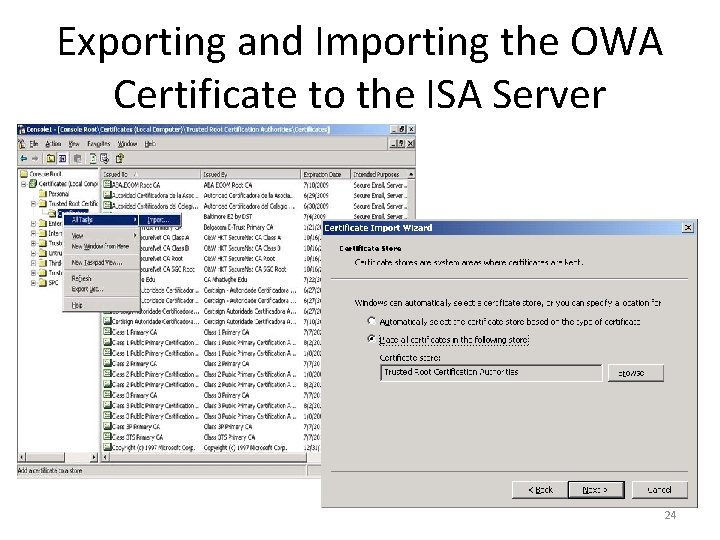Click certificate icon for ABA.ECOM Root CA

tap(107, 185)
